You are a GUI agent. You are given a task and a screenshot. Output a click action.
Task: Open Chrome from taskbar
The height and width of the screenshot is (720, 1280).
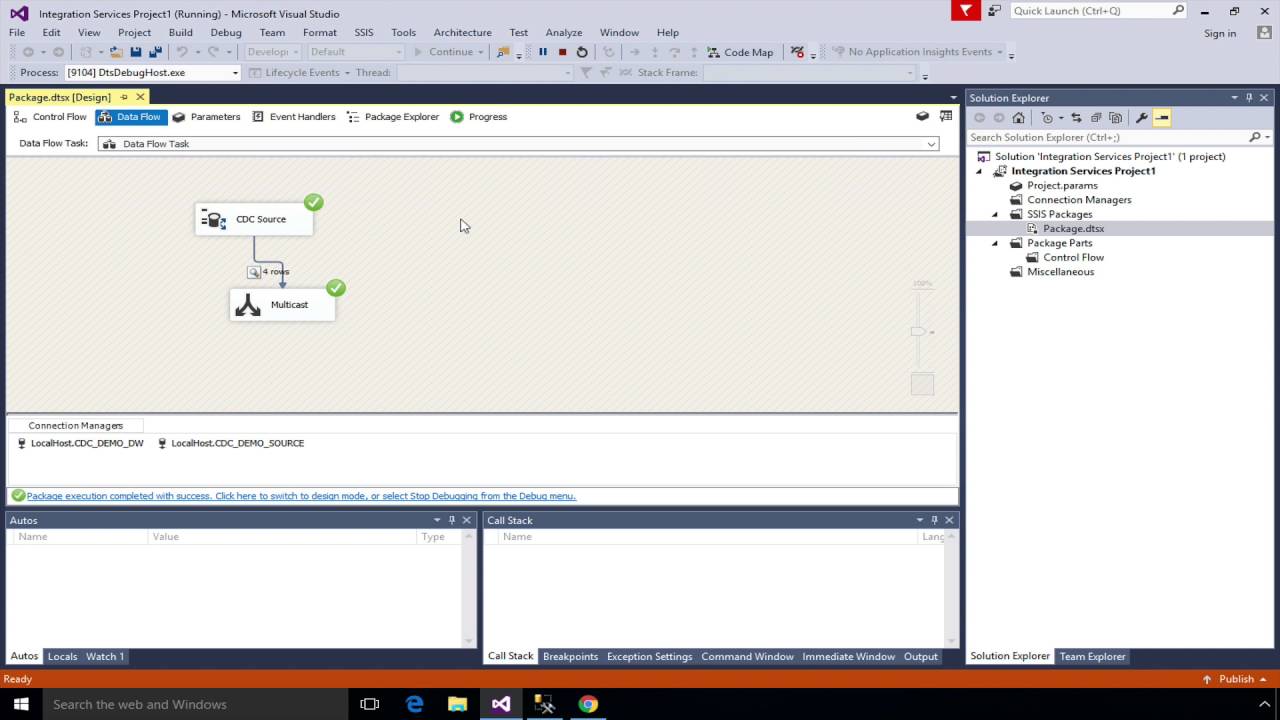coord(588,704)
